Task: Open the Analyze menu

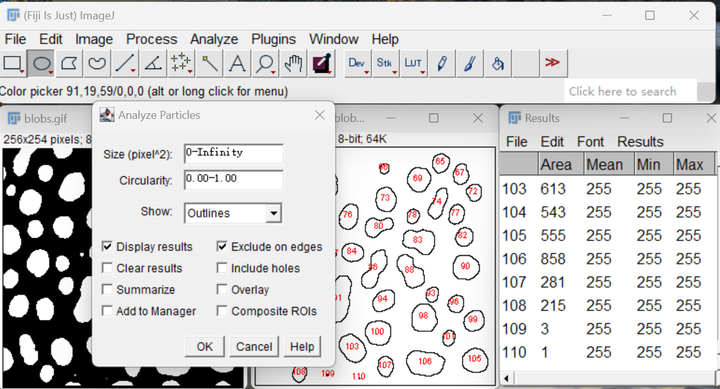Action: pos(214,39)
